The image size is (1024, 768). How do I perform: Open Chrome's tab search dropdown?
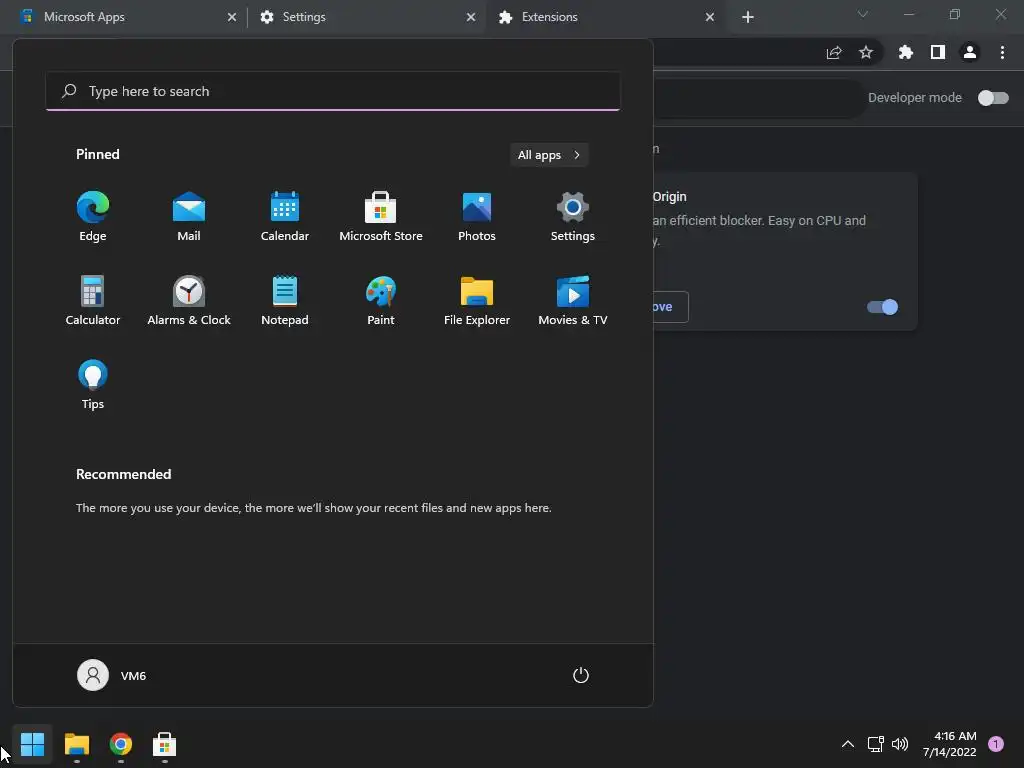tap(863, 14)
